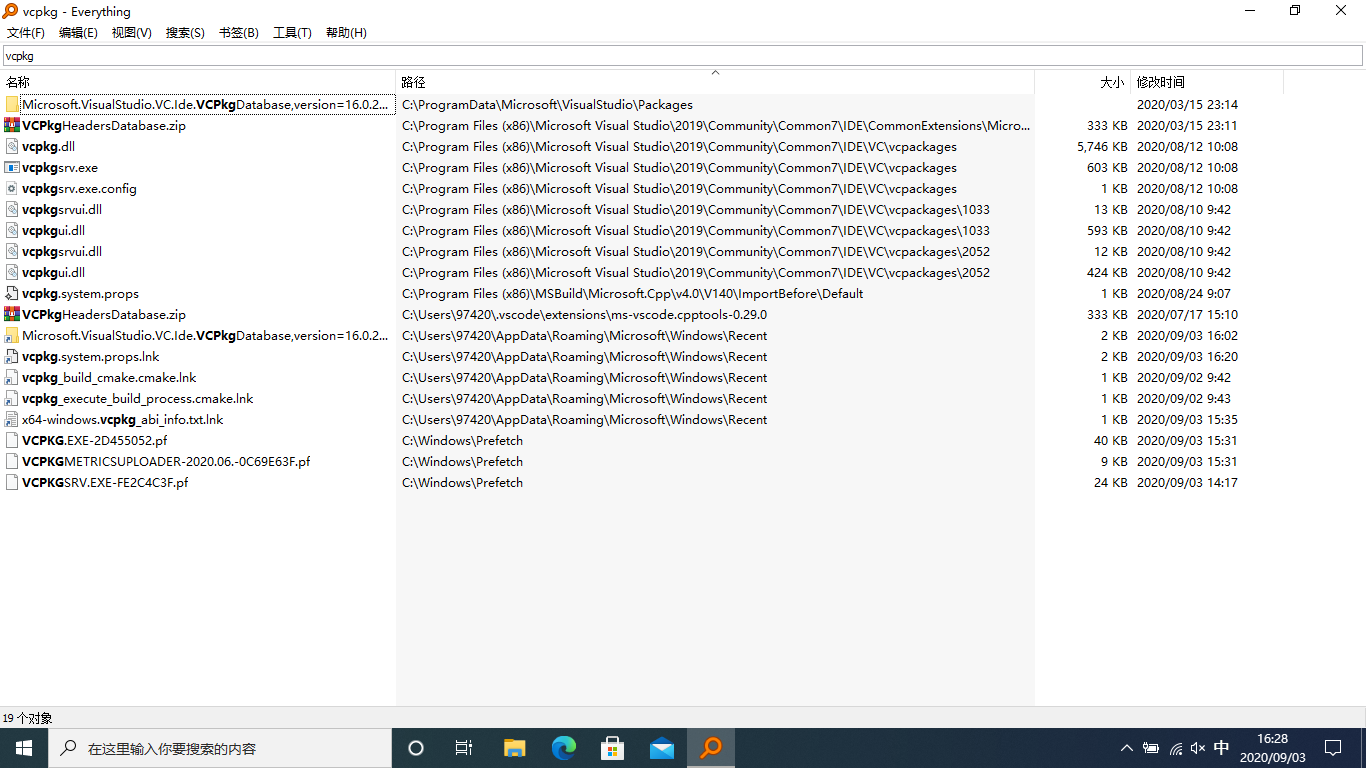1366x768 pixels.
Task: Click the vcpkg_execute_build_process.cmake.lnk icon
Action: click(12, 398)
